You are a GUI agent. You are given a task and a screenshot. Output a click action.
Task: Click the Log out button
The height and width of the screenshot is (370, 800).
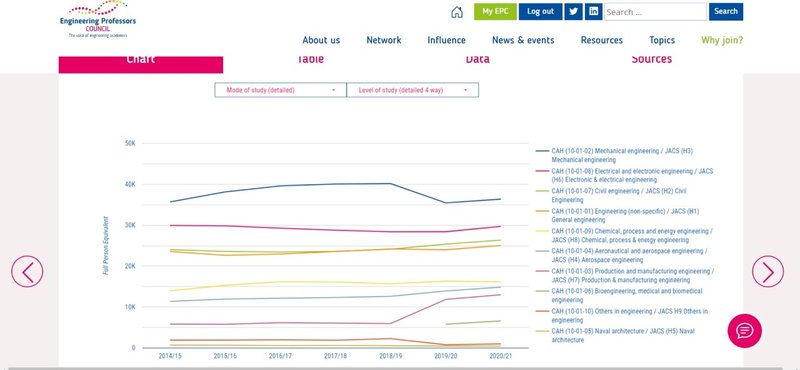pos(540,12)
